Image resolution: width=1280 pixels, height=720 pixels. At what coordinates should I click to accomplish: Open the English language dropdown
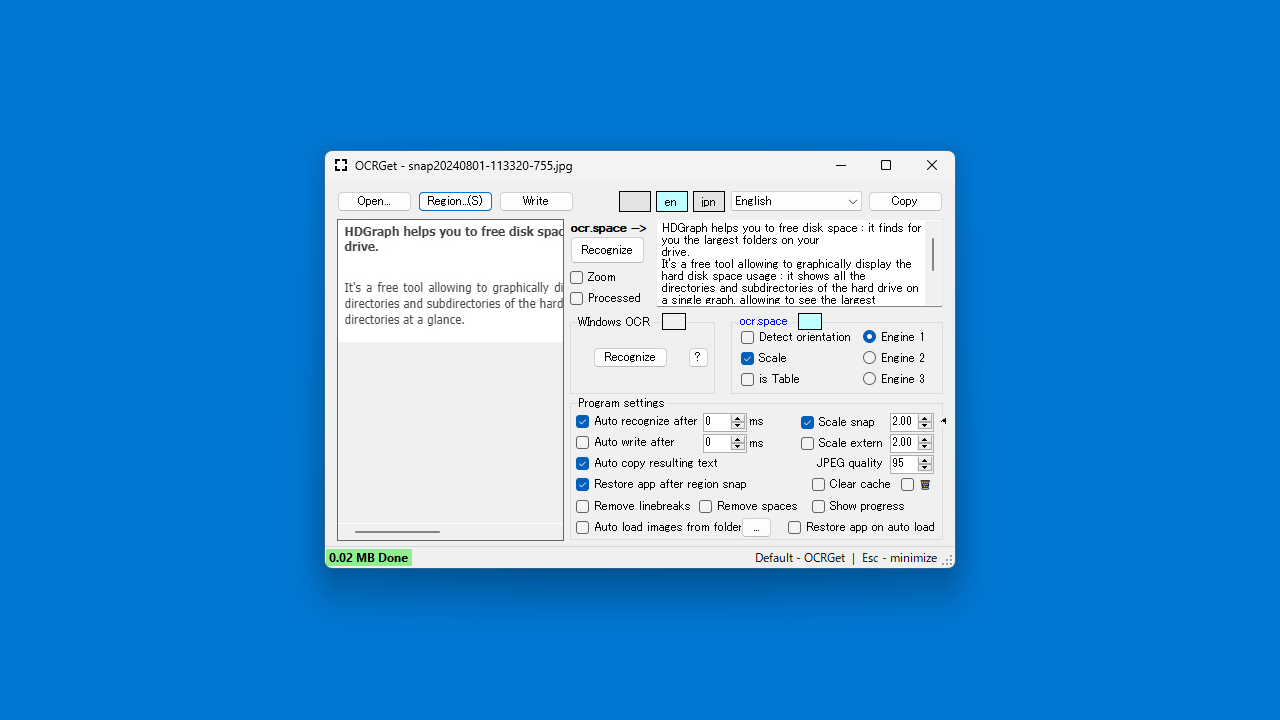tap(796, 201)
